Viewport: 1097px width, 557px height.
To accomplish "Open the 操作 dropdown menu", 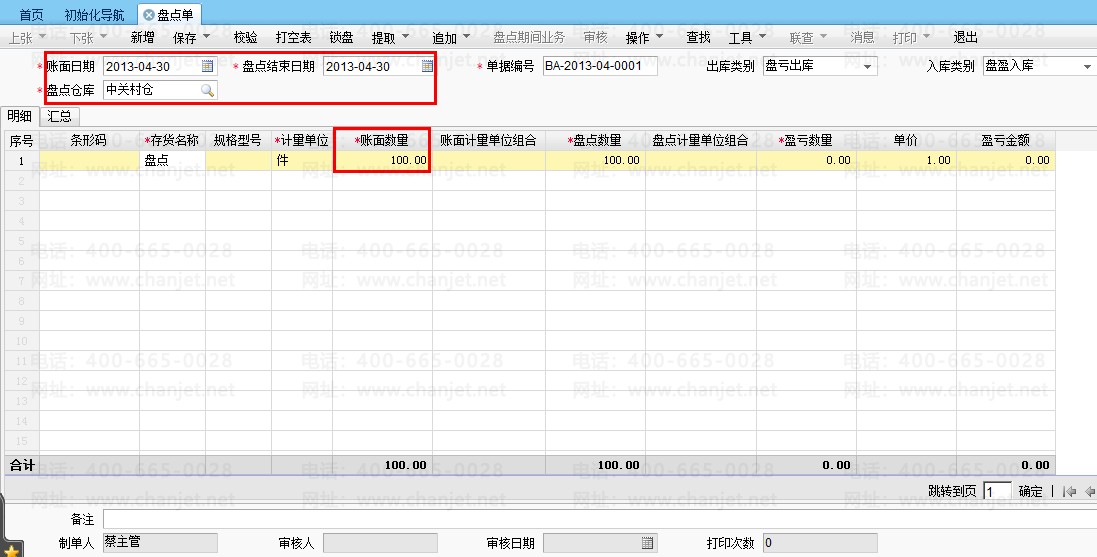I will point(659,37).
